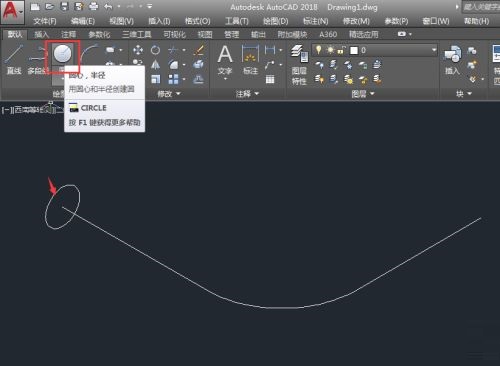This screenshot has width=500, height=366.
Task: Click the Plot (print) icon in quick access
Action: coord(94,7)
